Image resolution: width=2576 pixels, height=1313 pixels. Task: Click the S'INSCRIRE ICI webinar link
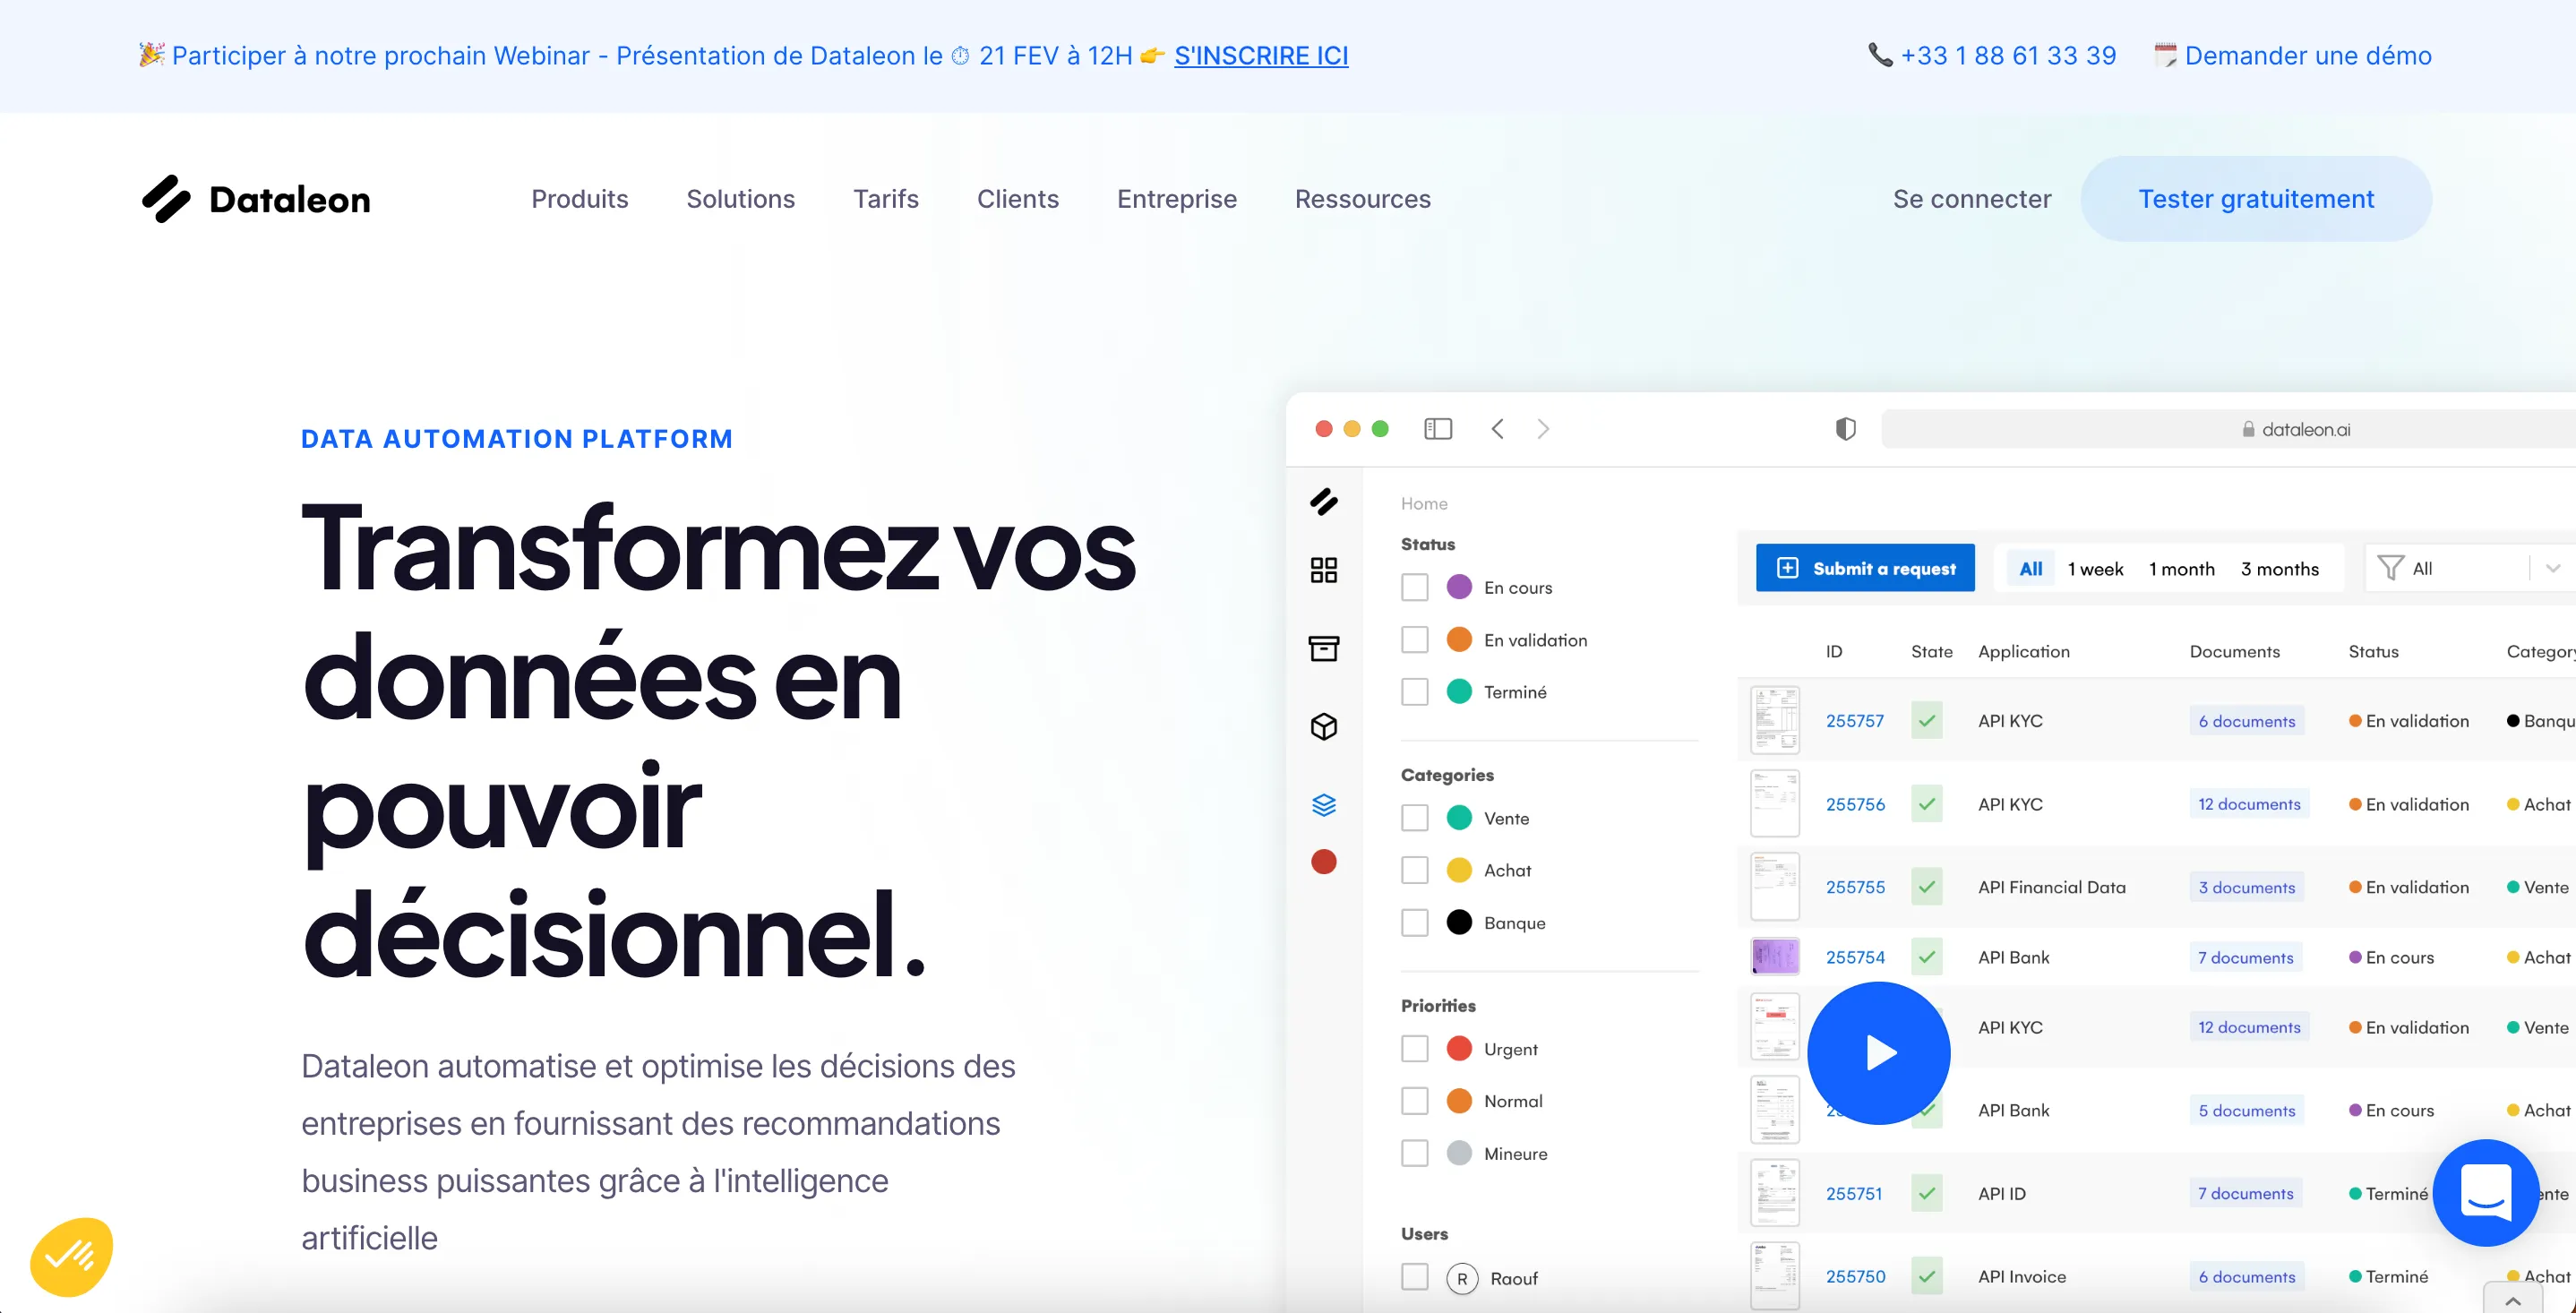coord(1261,55)
